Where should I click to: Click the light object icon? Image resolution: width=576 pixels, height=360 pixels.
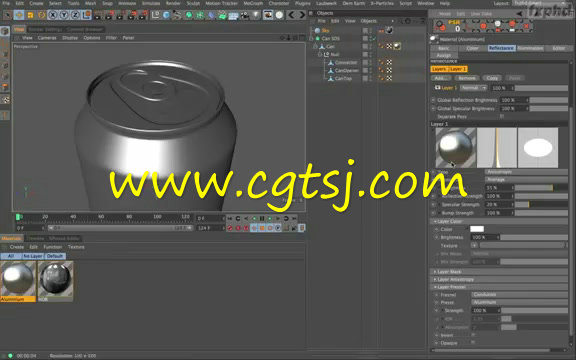(x=256, y=15)
